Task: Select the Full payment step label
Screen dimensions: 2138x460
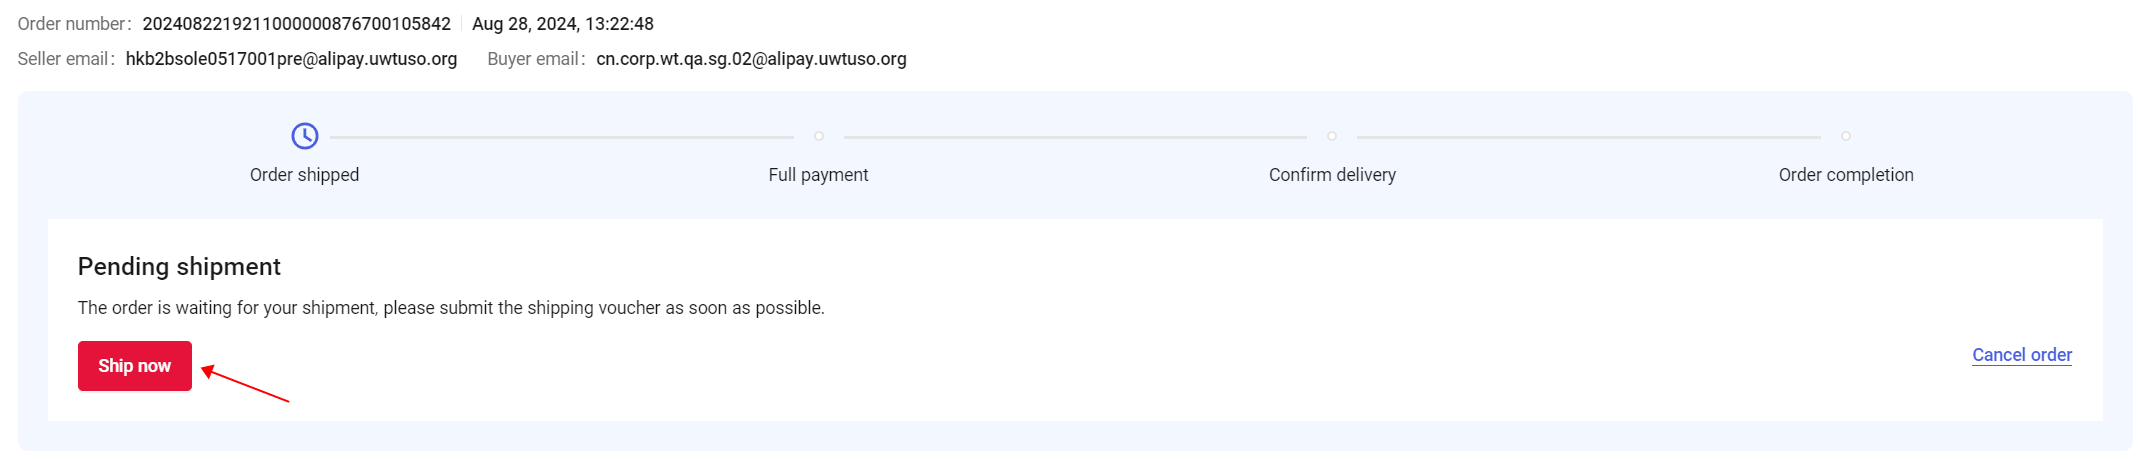Action: coord(818,175)
